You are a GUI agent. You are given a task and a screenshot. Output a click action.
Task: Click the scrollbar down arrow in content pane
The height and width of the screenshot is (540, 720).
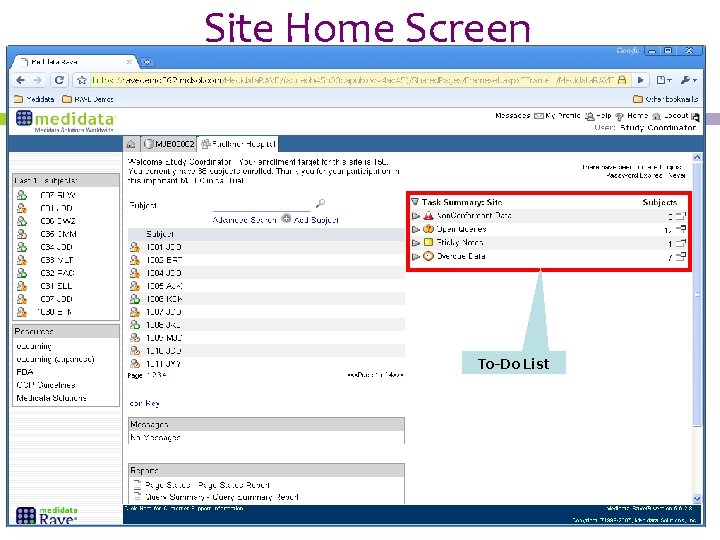(x=697, y=499)
